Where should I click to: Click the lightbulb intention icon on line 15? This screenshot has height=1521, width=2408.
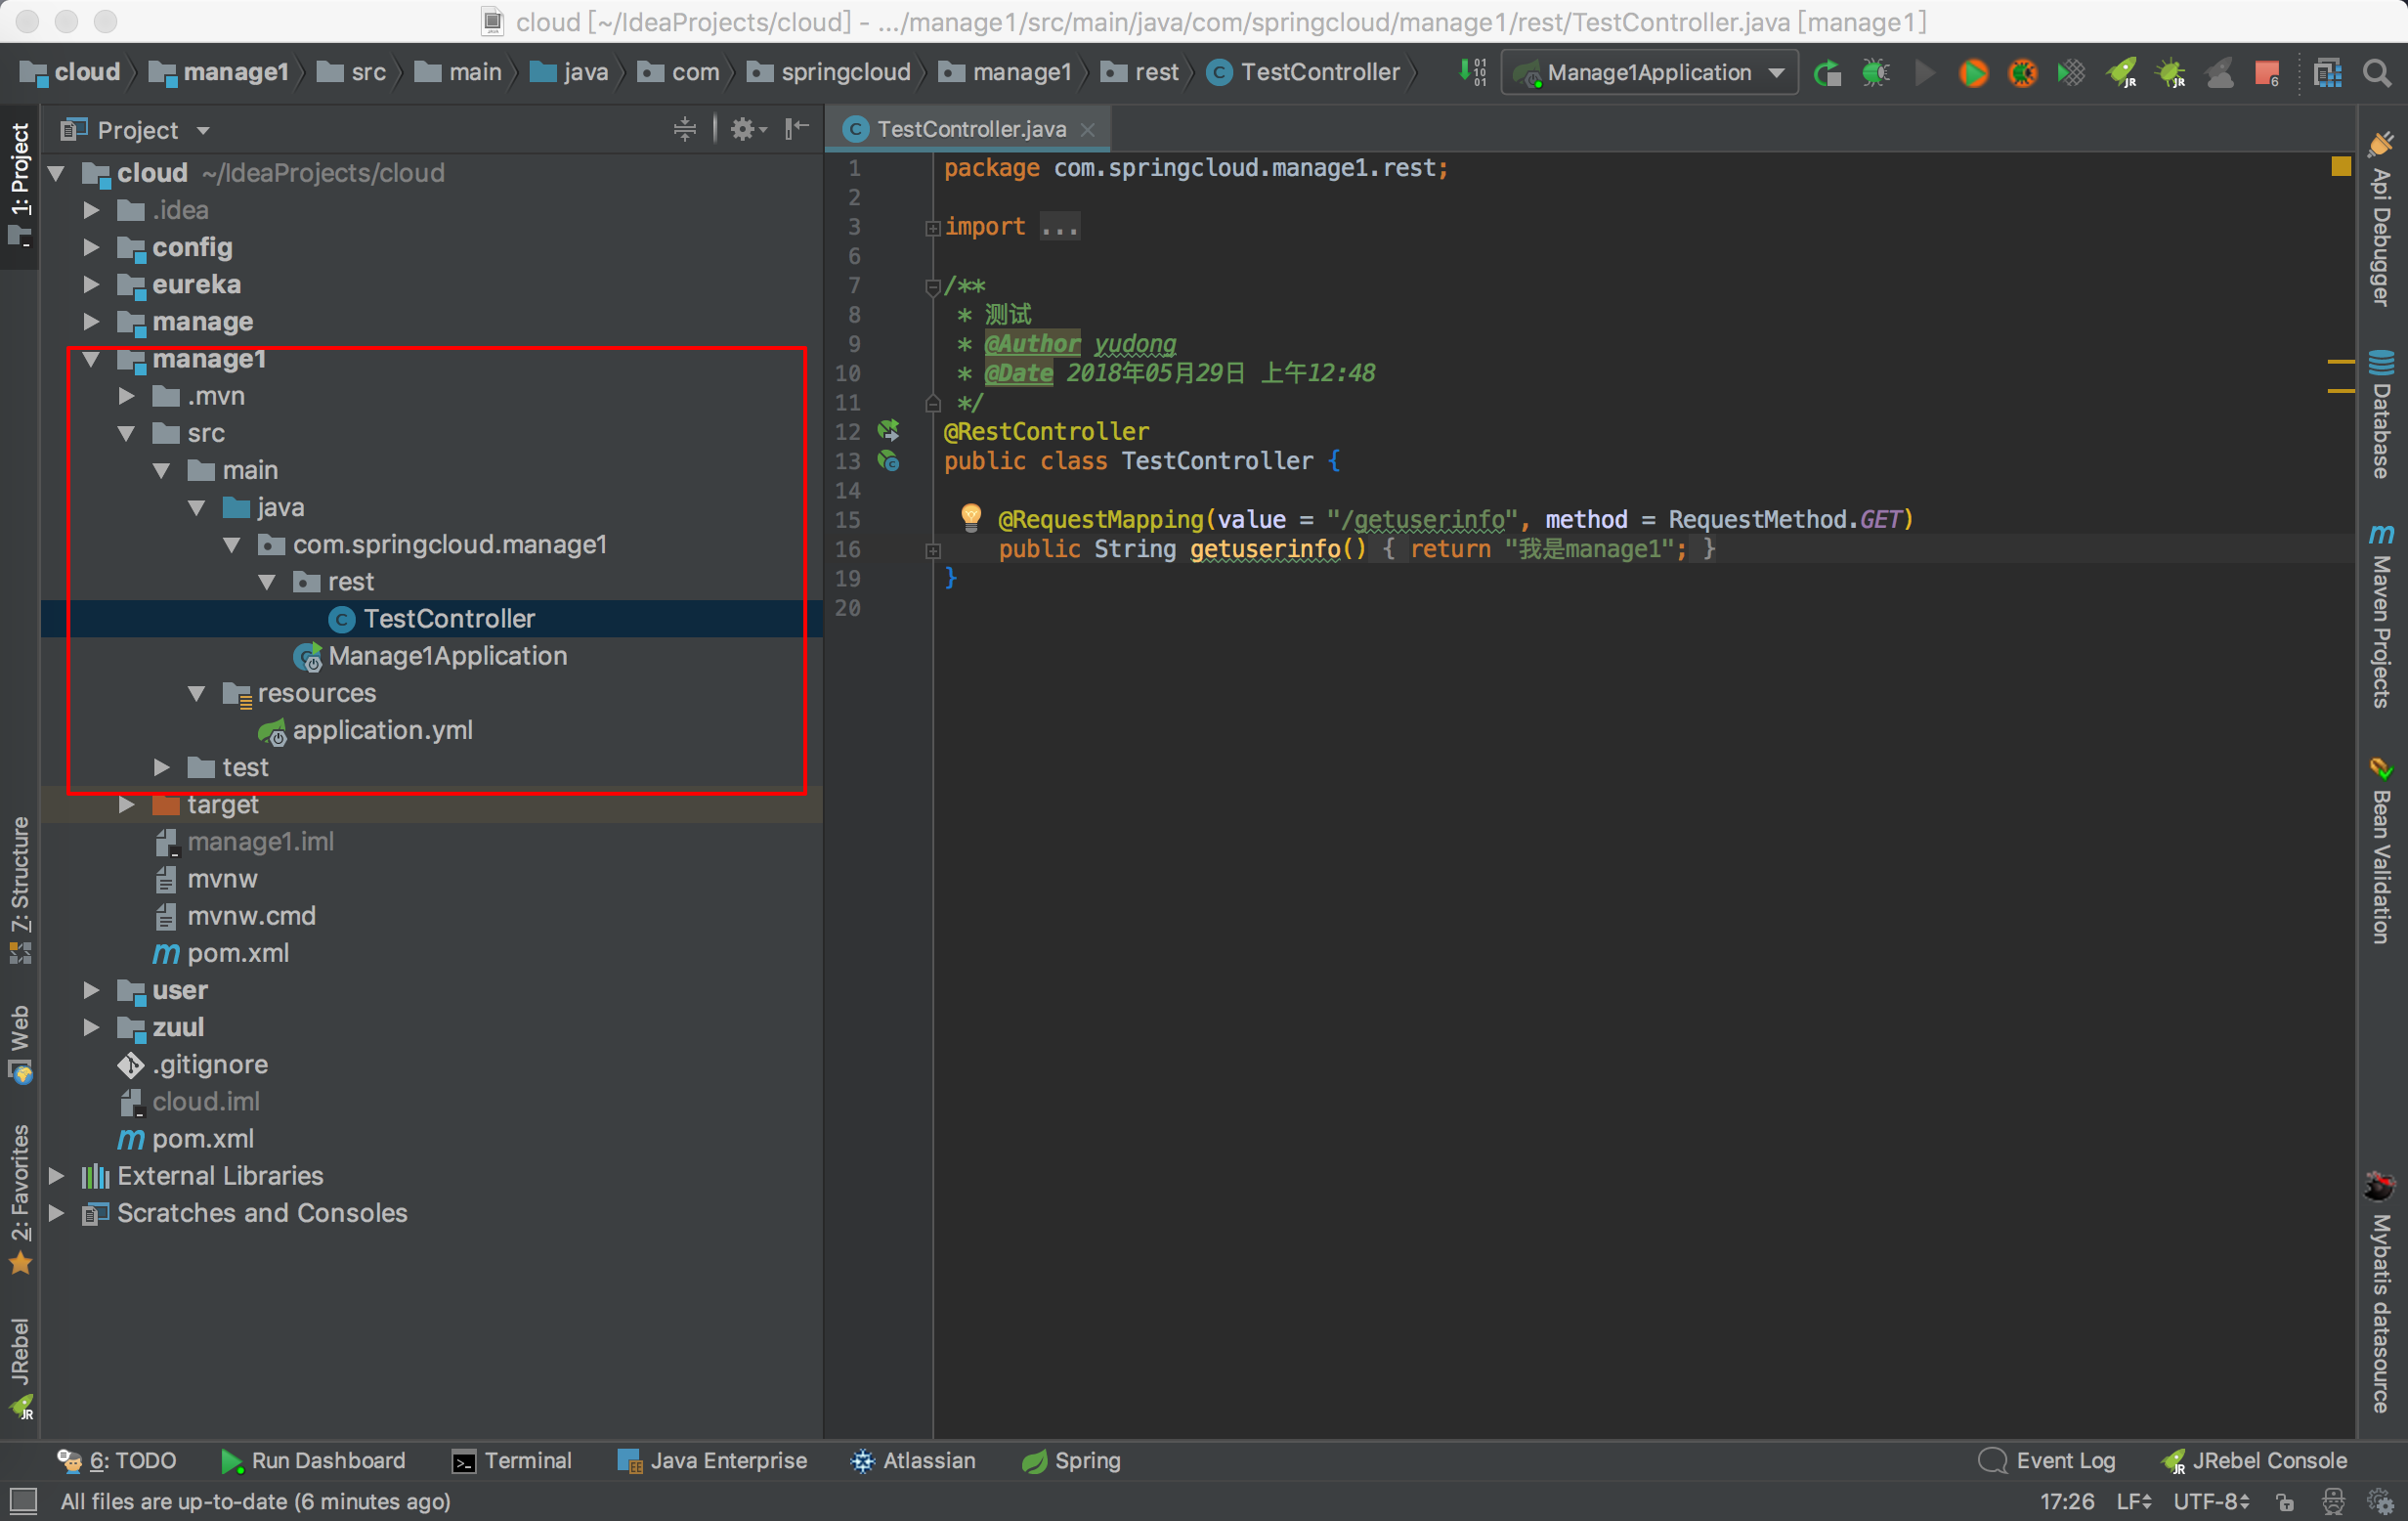[x=970, y=517]
